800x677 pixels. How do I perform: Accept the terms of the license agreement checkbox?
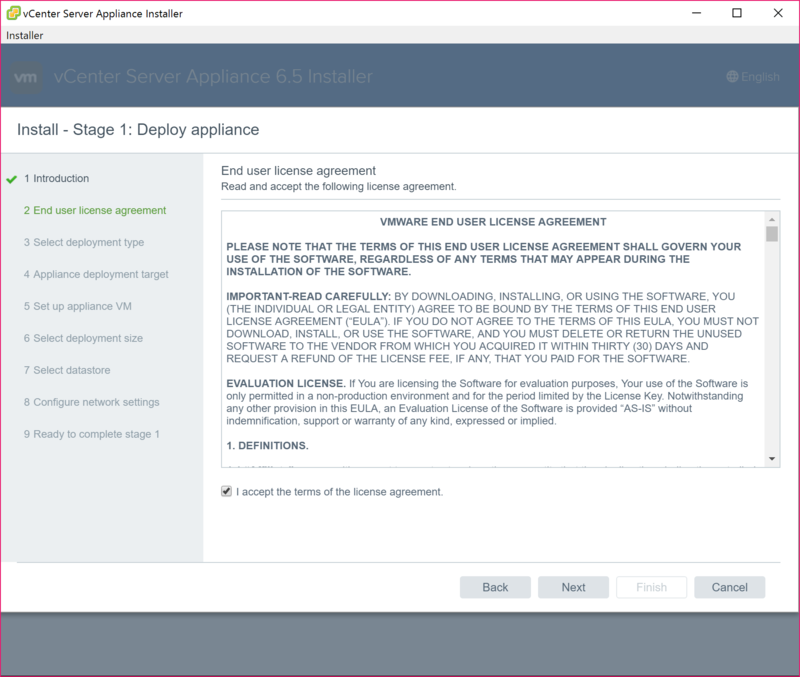pyautogui.click(x=227, y=491)
